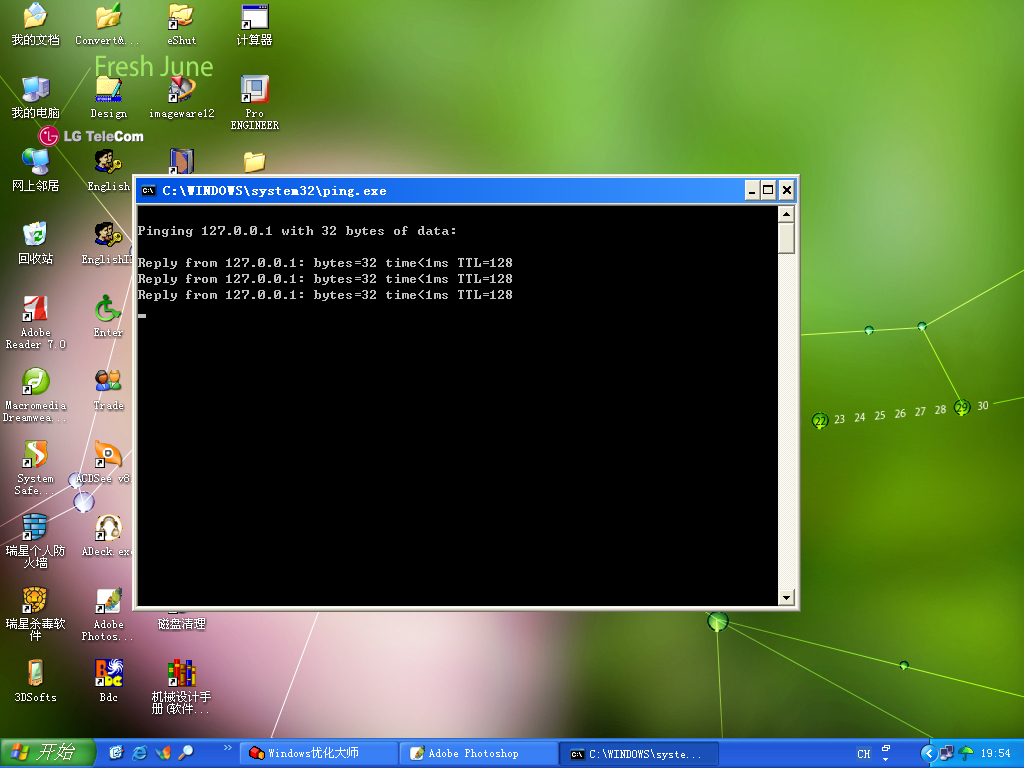Screen dimensions: 1024x768
Task: Open the Adobe Reader 7.0 desktop icon
Action: [35, 309]
